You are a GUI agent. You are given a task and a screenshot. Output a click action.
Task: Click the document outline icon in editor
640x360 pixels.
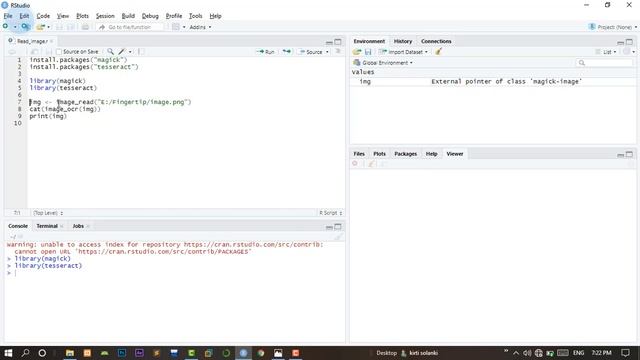(x=338, y=51)
